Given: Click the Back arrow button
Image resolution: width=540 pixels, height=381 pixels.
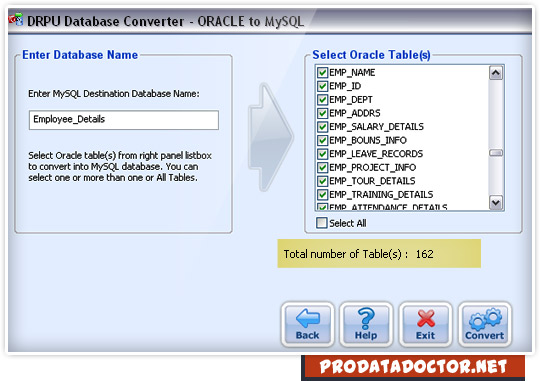Looking at the screenshot, I should pyautogui.click(x=308, y=325).
